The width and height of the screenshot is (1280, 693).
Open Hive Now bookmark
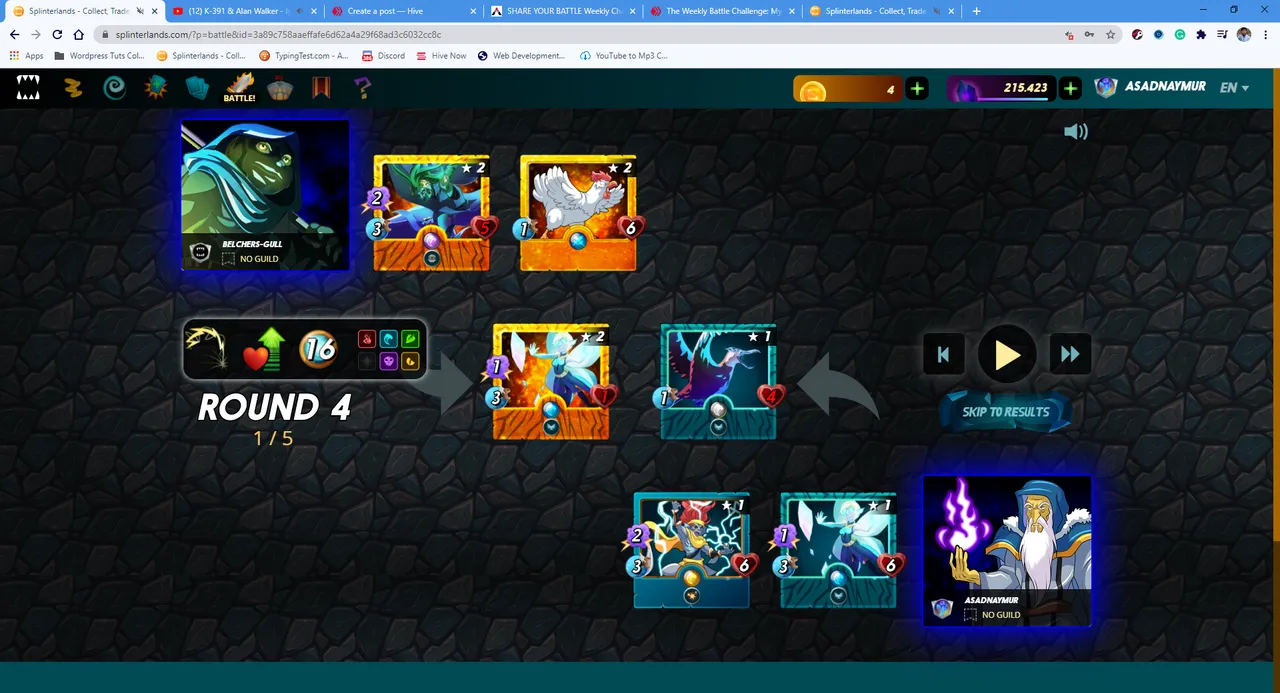[441, 56]
